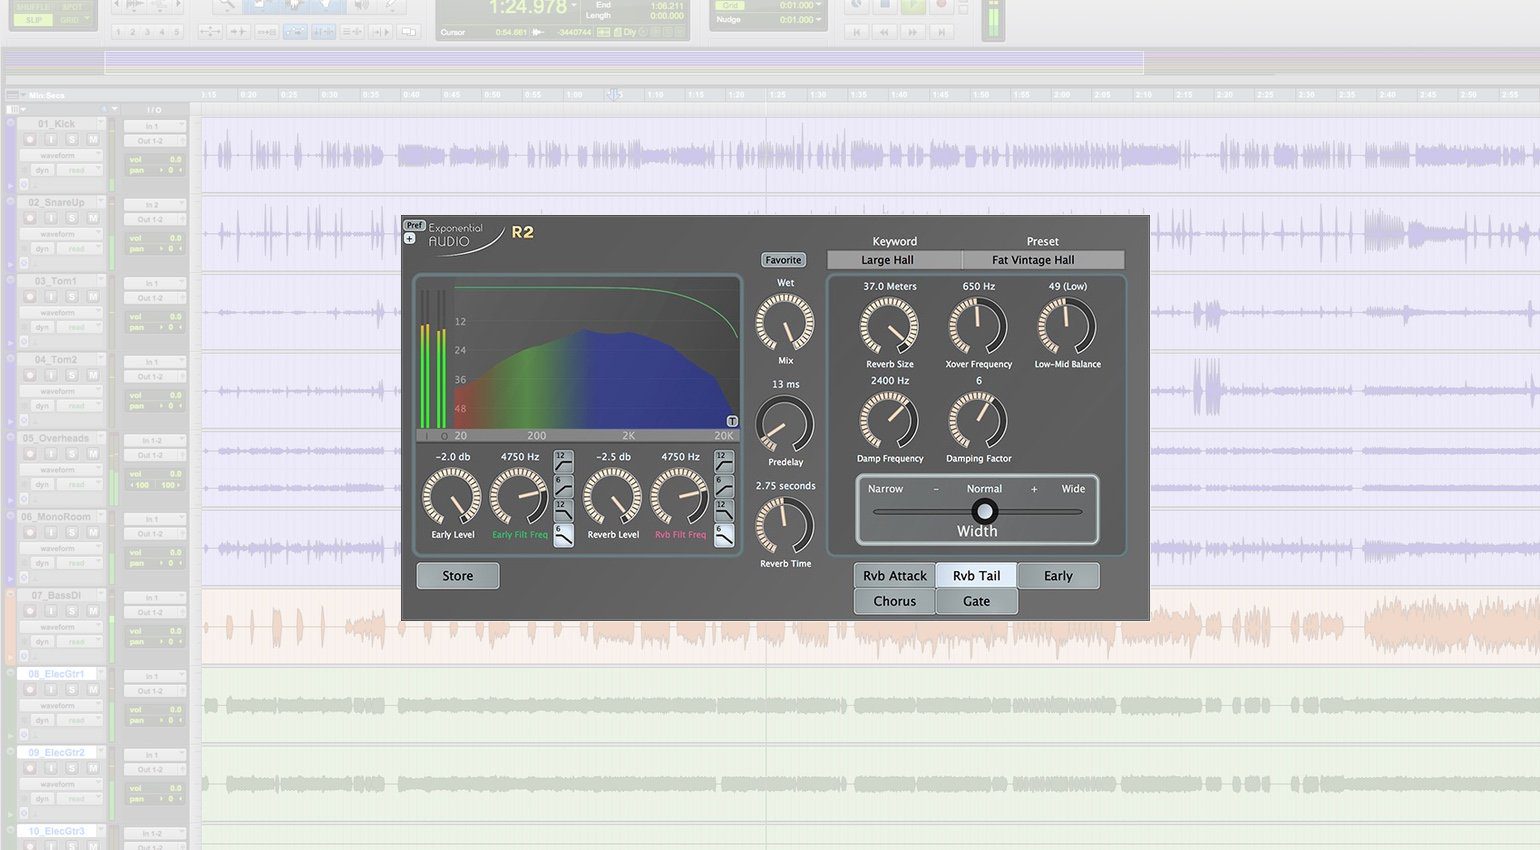Mute the 02_SnareUp track
The image size is (1540, 850).
(93, 218)
